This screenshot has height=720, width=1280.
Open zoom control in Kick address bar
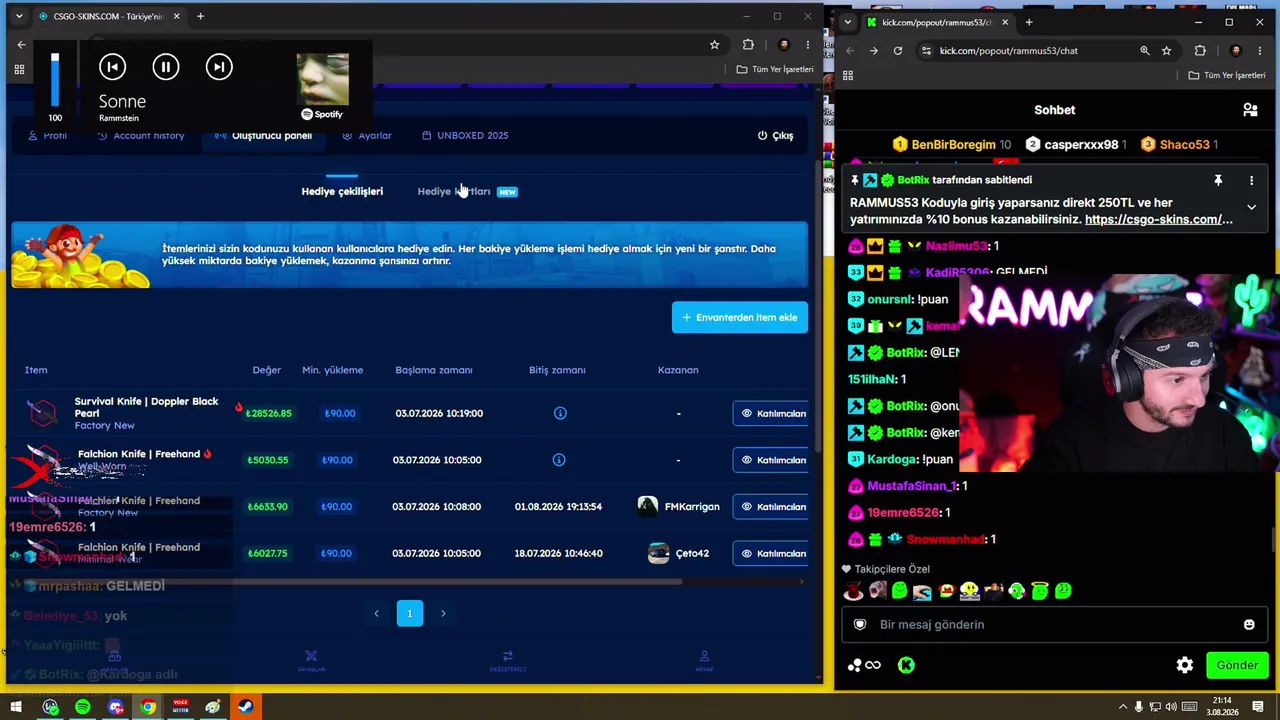coord(1145,51)
